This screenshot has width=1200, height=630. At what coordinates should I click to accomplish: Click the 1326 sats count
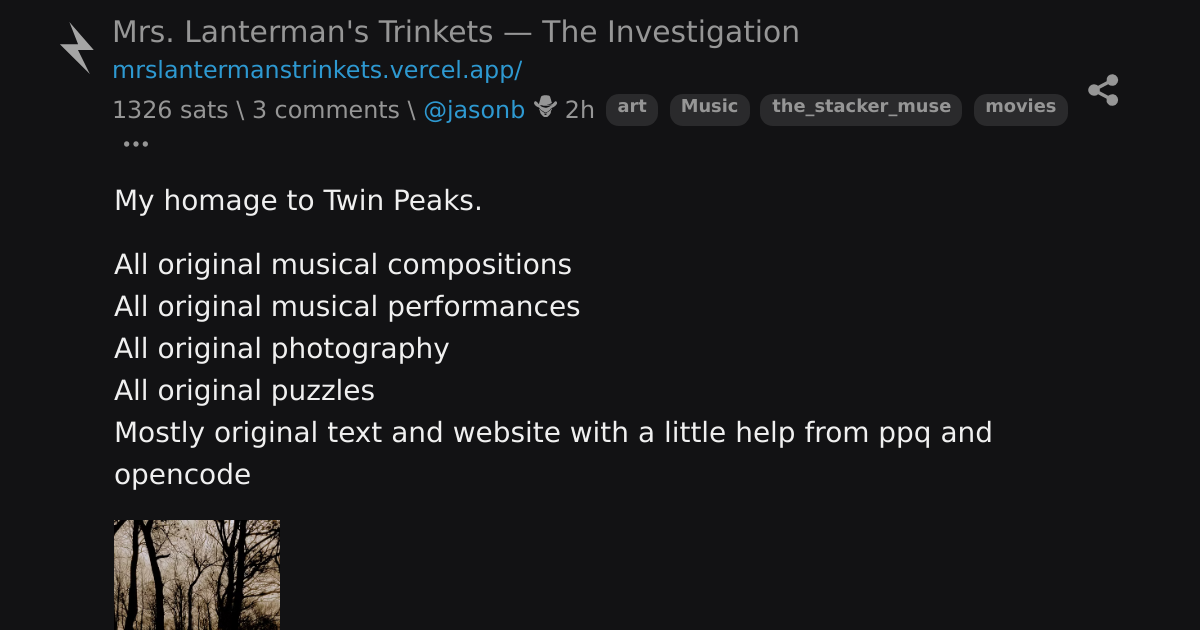coord(170,110)
